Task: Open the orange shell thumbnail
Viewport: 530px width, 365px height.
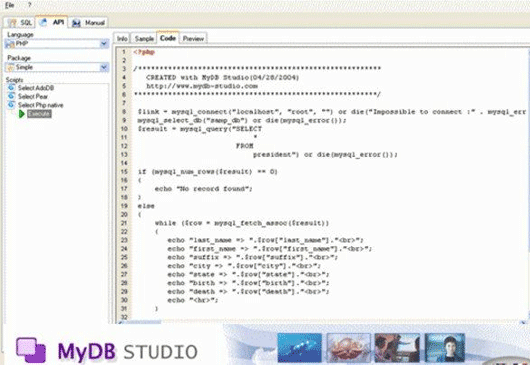Action: [348, 347]
